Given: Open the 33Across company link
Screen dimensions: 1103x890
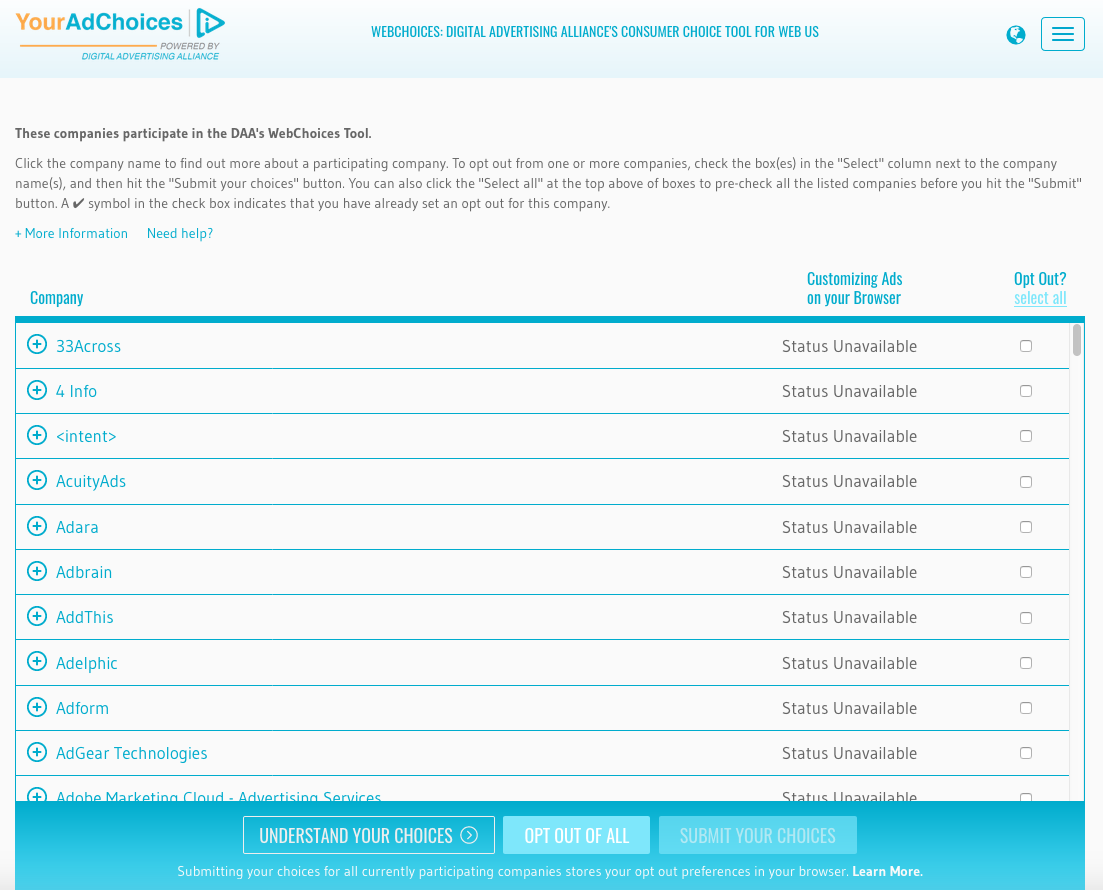Looking at the screenshot, I should (x=89, y=346).
